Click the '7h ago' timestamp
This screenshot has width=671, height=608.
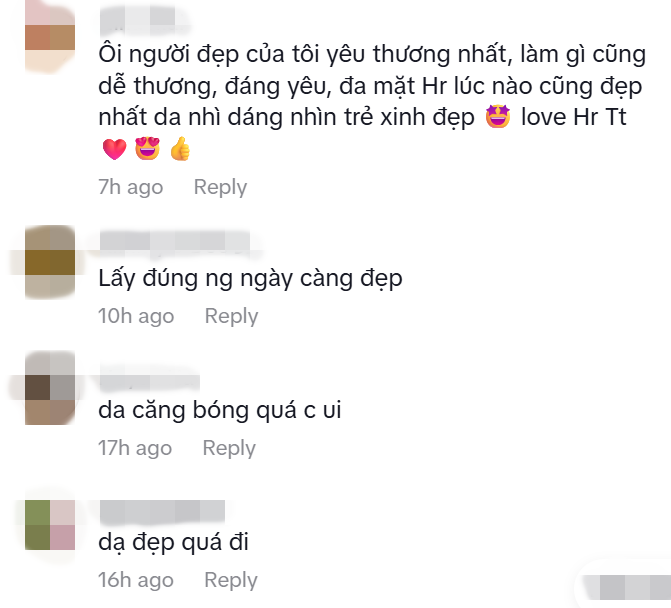pos(131,187)
